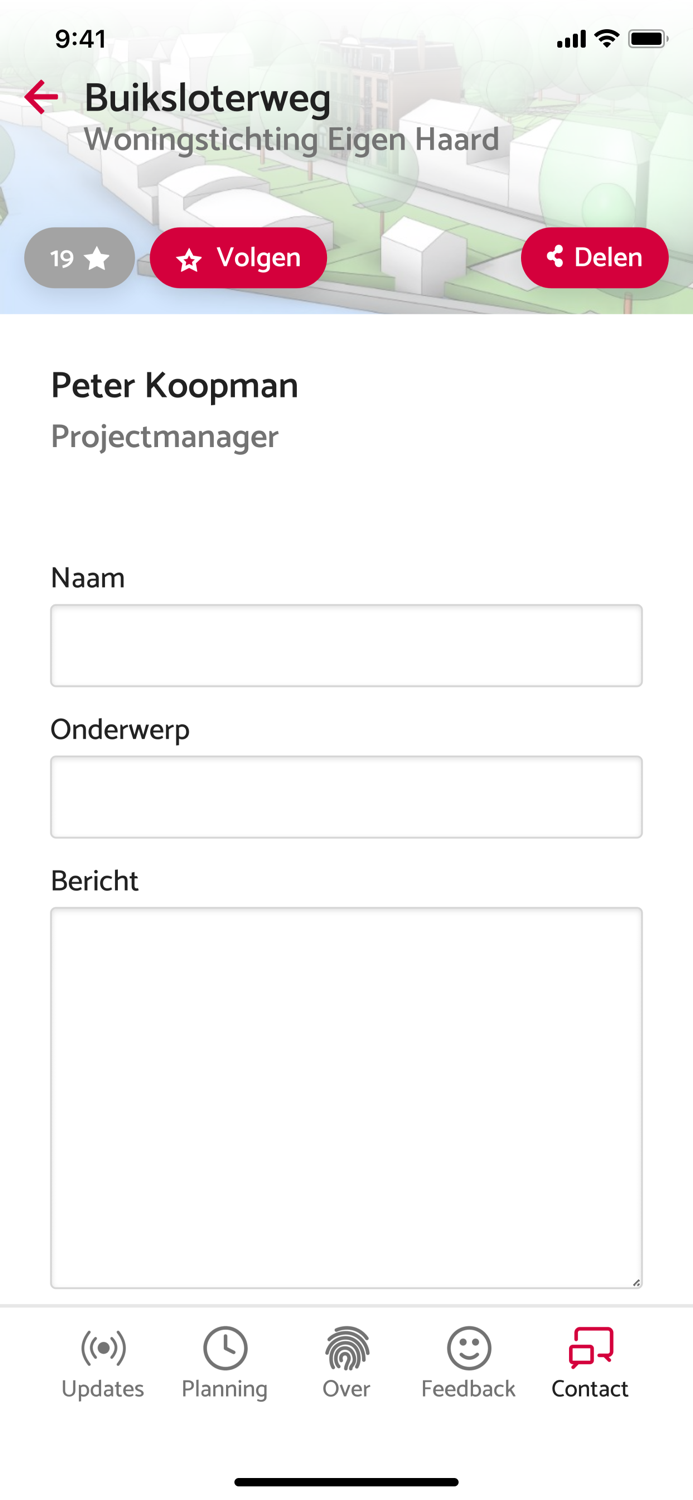
Task: Tap the red back arrow
Action: click(39, 97)
